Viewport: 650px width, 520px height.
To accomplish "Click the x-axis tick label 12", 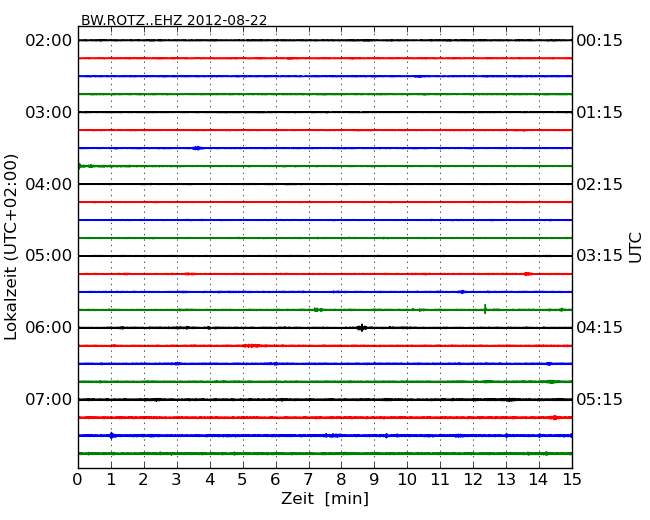I will [x=473, y=480].
